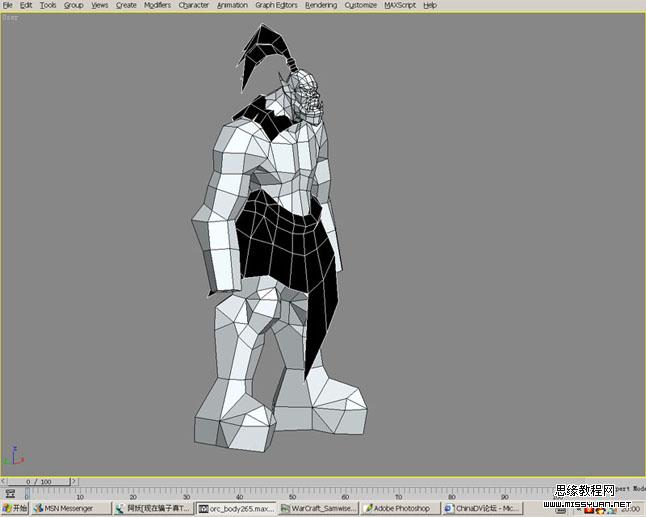This screenshot has width=646, height=517.
Task: Open the Help menu
Action: pyautogui.click(x=430, y=5)
